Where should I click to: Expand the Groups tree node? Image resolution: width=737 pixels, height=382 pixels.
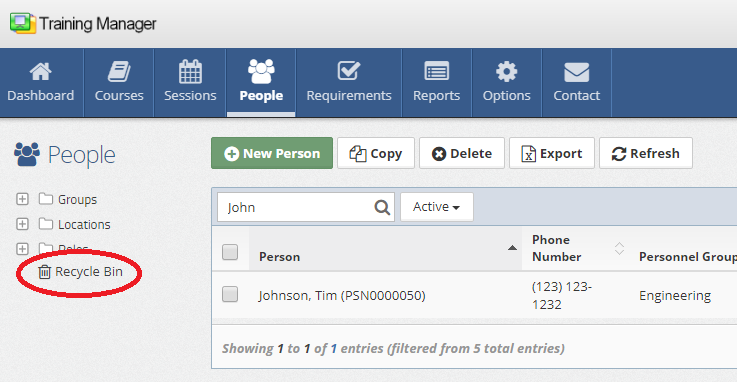(x=22, y=199)
